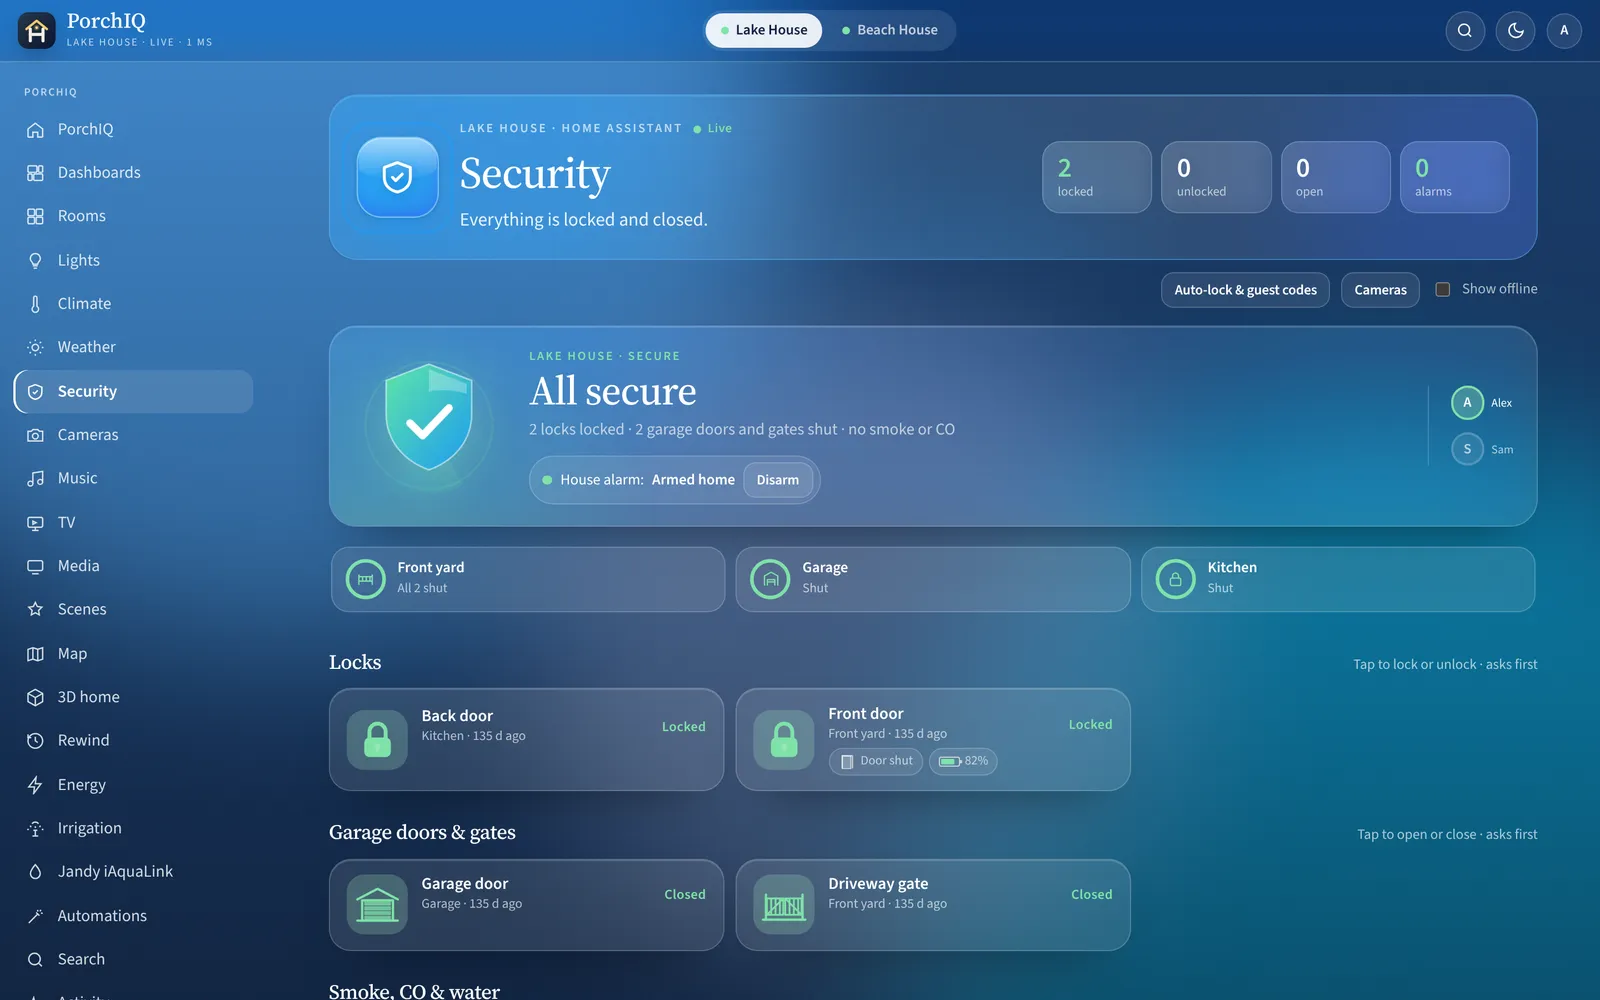Image resolution: width=1600 pixels, height=1000 pixels.
Task: Click the Driveway gate icon
Action: [784, 904]
